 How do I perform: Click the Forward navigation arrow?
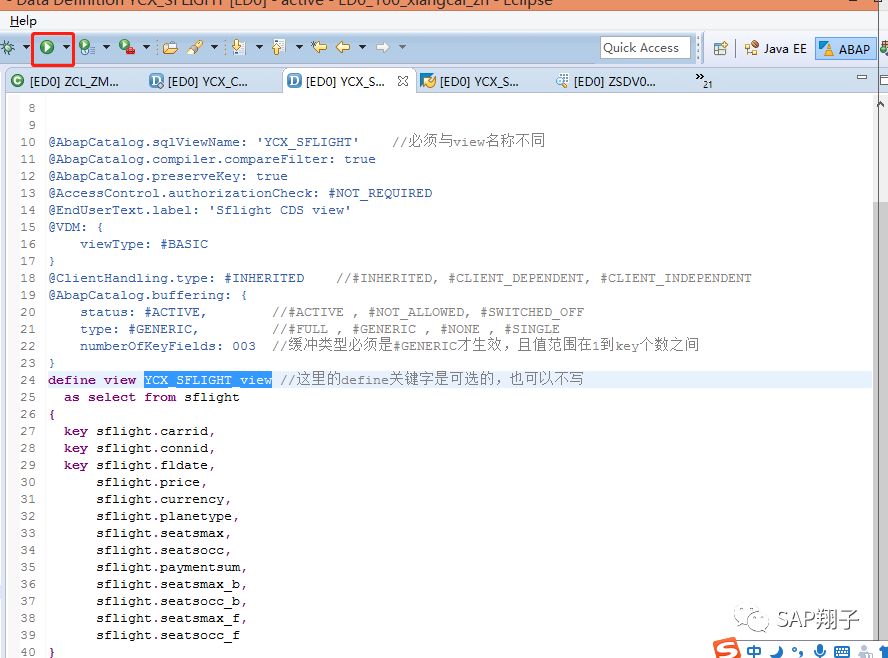[383, 47]
